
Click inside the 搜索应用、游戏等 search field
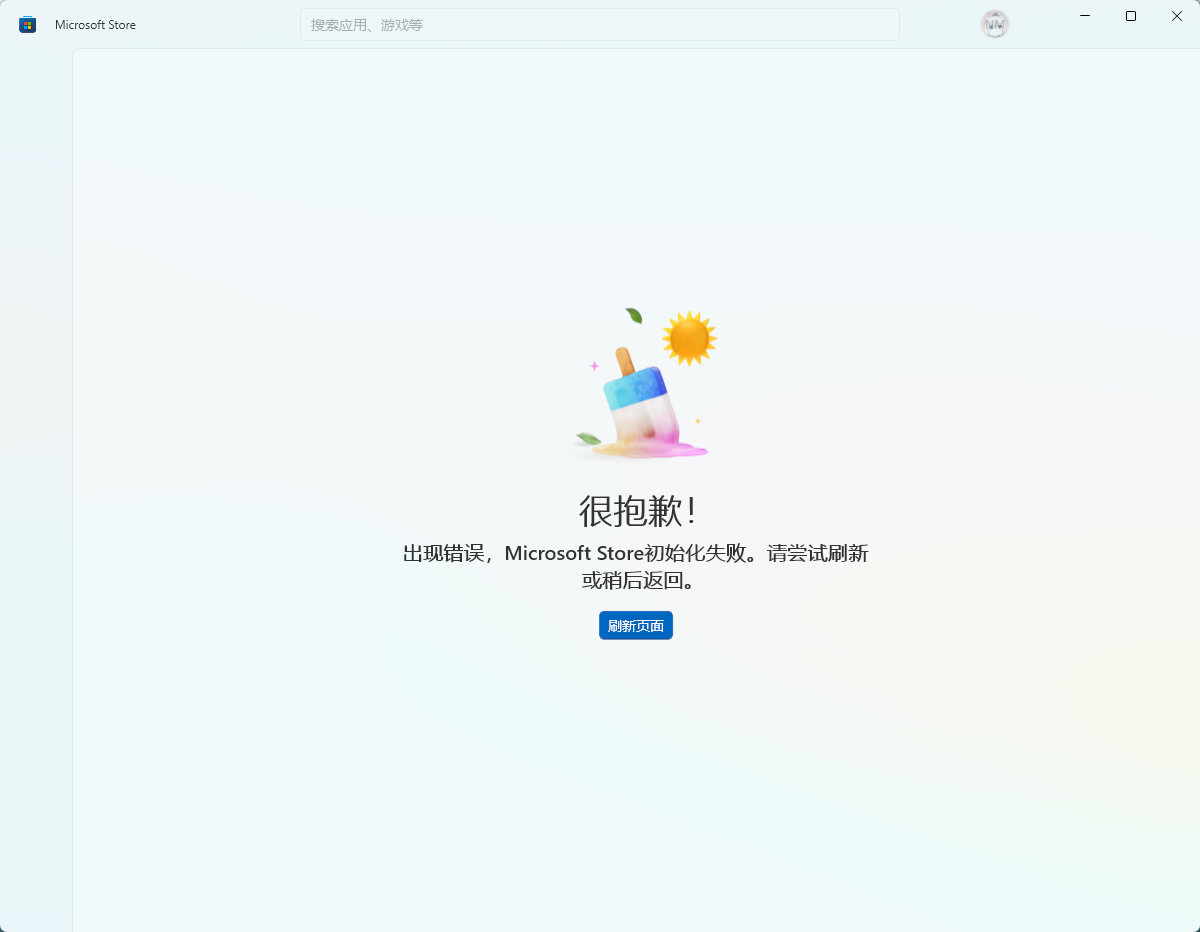click(600, 24)
